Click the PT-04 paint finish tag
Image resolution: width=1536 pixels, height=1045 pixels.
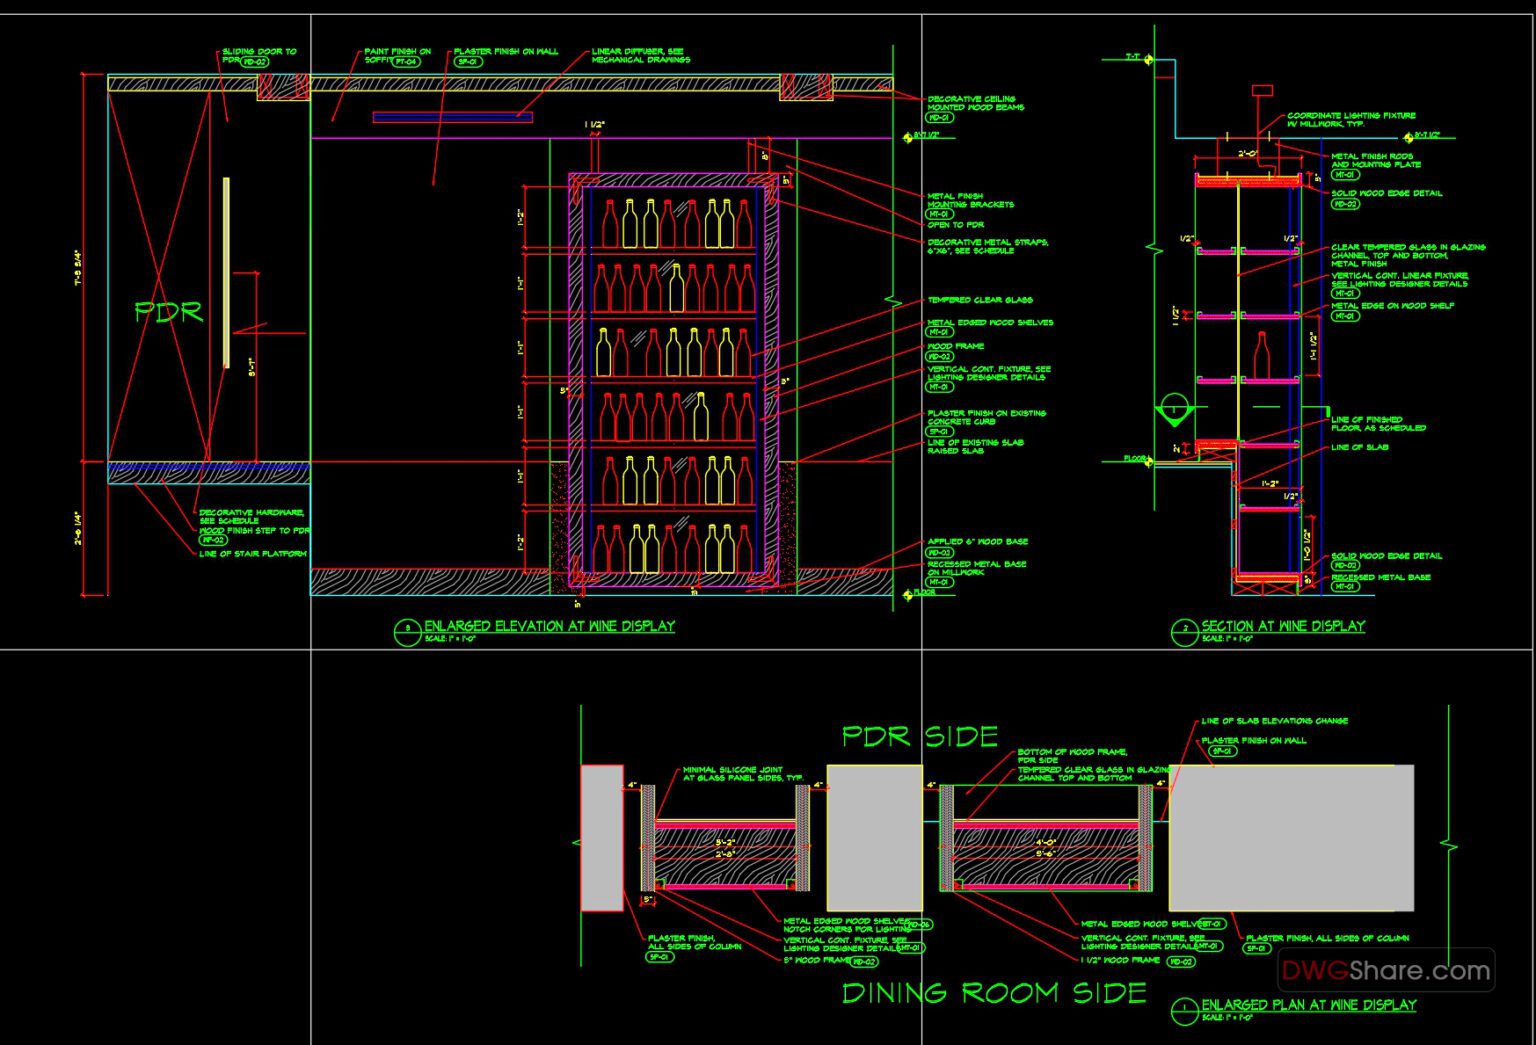coord(407,63)
